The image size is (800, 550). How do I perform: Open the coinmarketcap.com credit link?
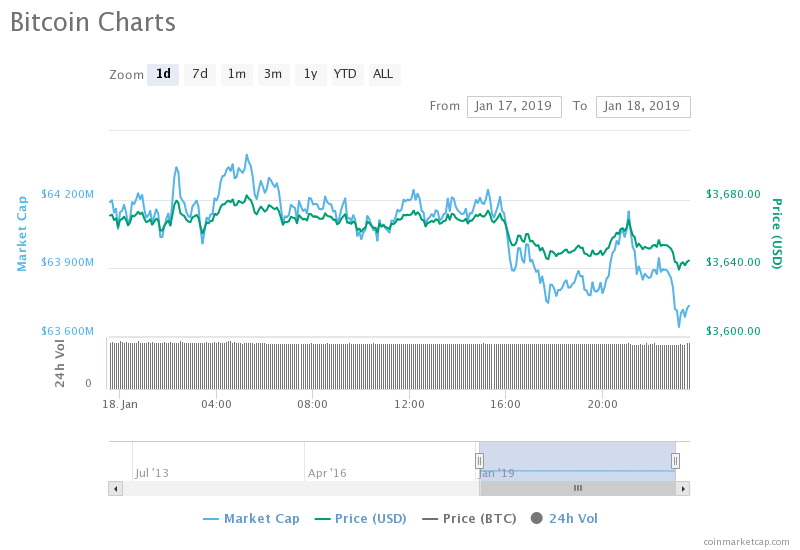pyautogui.click(x=746, y=541)
